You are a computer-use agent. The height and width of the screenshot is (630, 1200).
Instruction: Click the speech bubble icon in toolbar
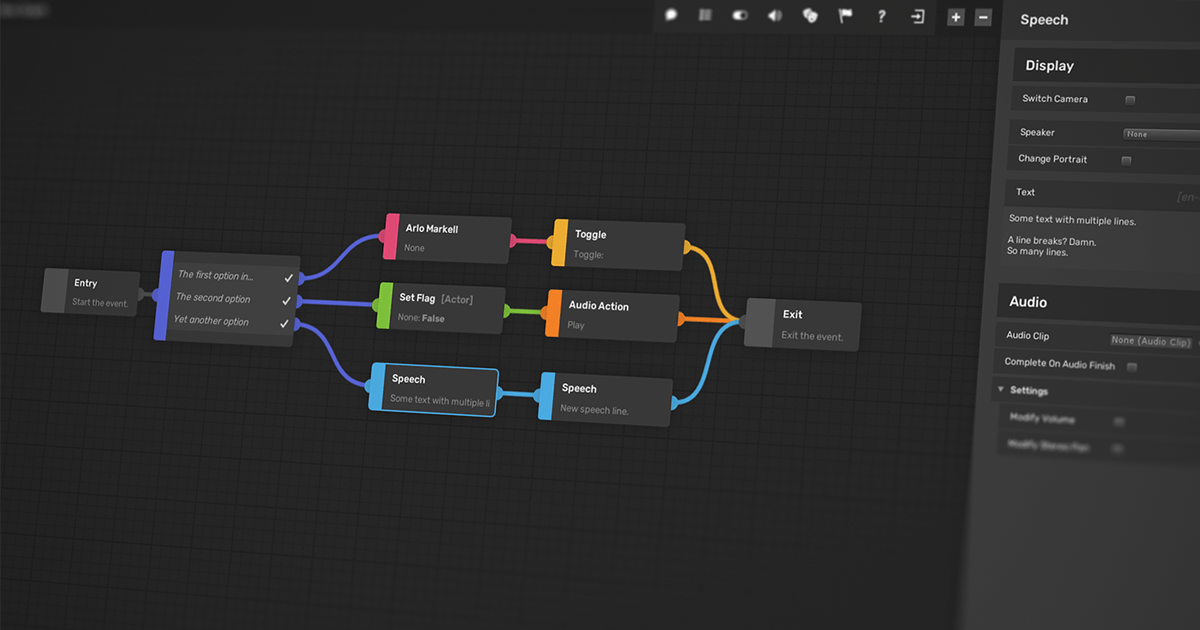[672, 16]
